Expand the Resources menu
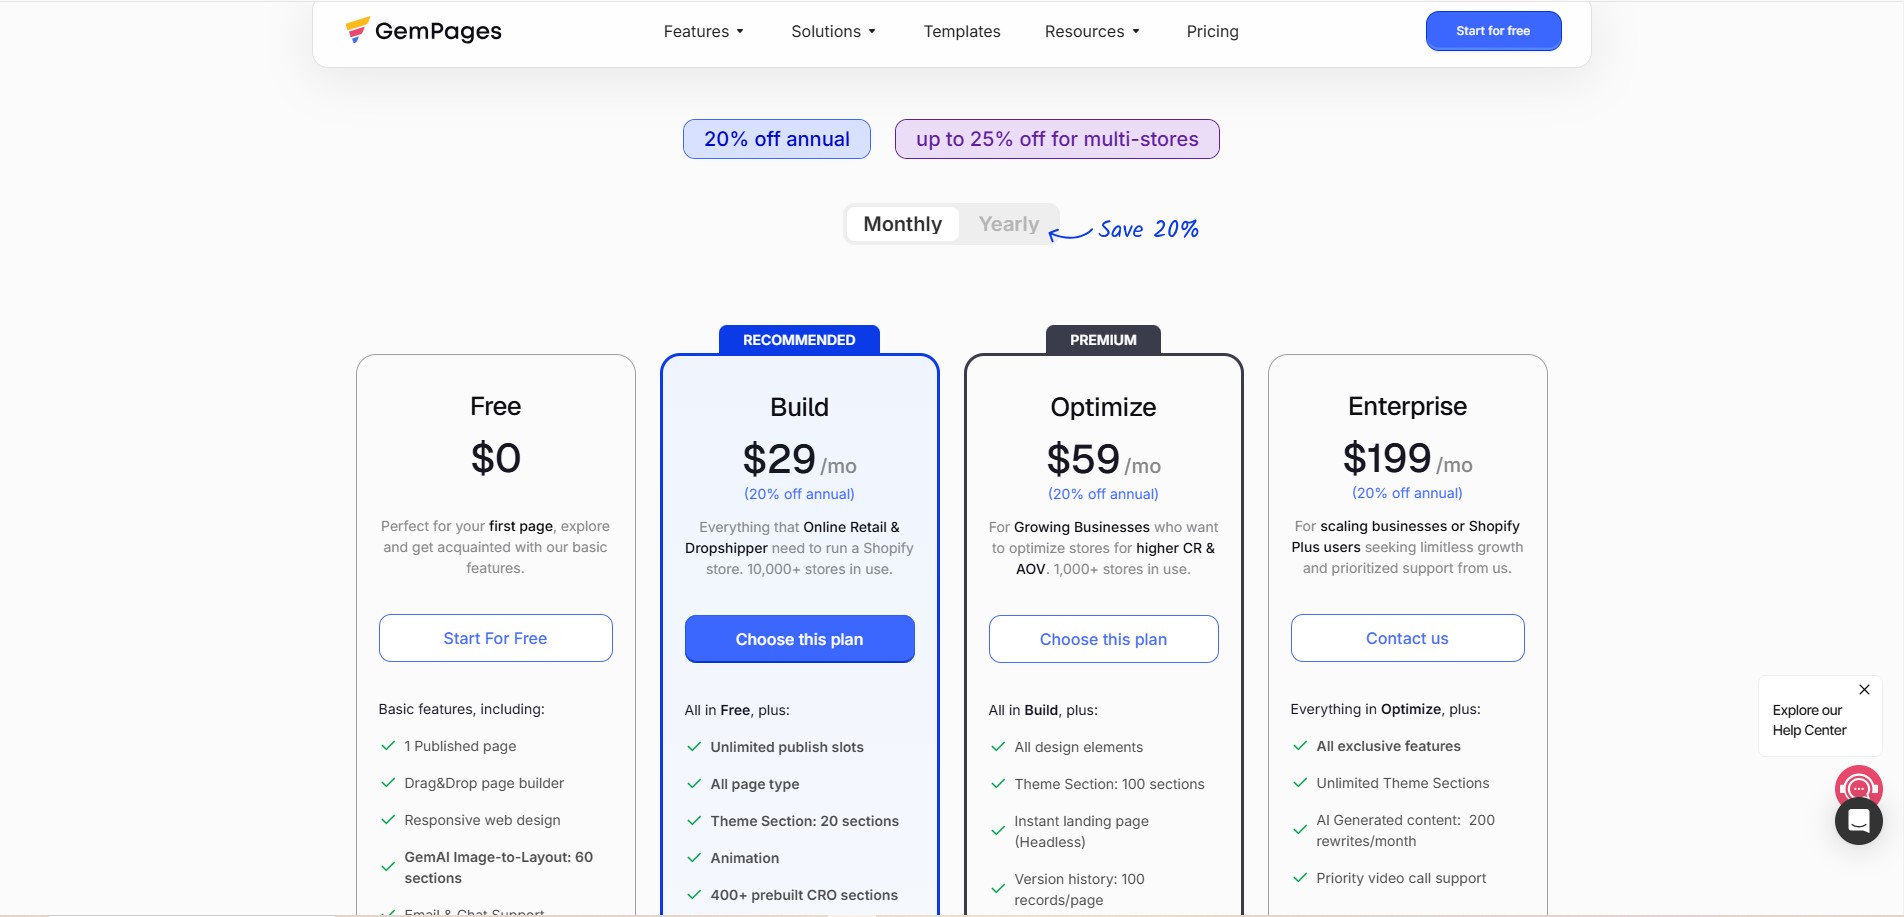 1092,31
